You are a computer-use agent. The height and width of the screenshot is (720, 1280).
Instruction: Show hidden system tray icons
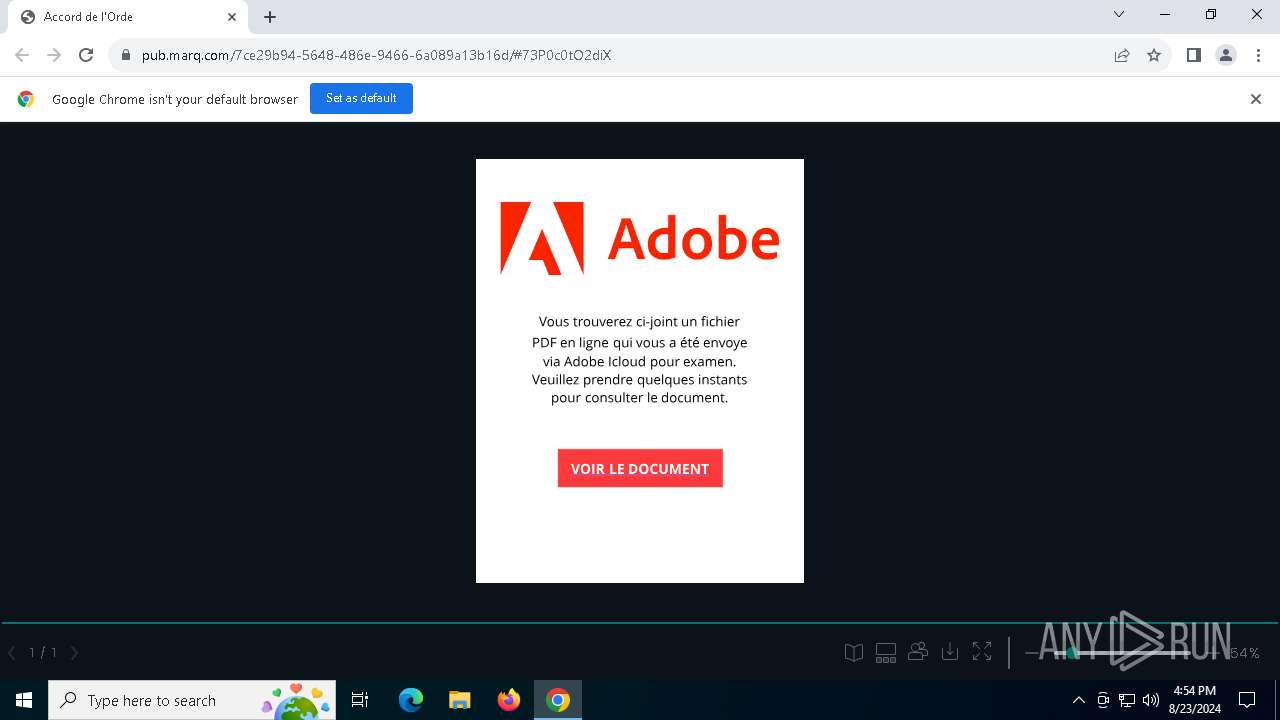point(1079,700)
